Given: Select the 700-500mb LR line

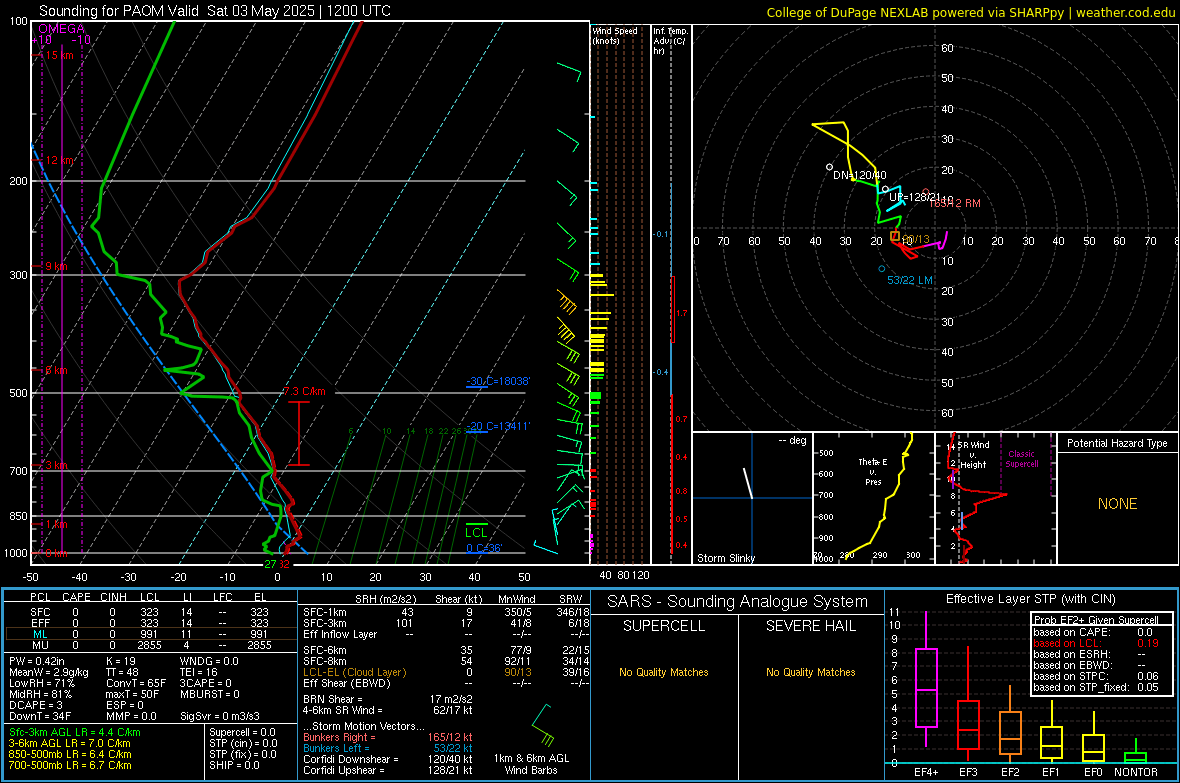Looking at the screenshot, I should click(70, 765).
